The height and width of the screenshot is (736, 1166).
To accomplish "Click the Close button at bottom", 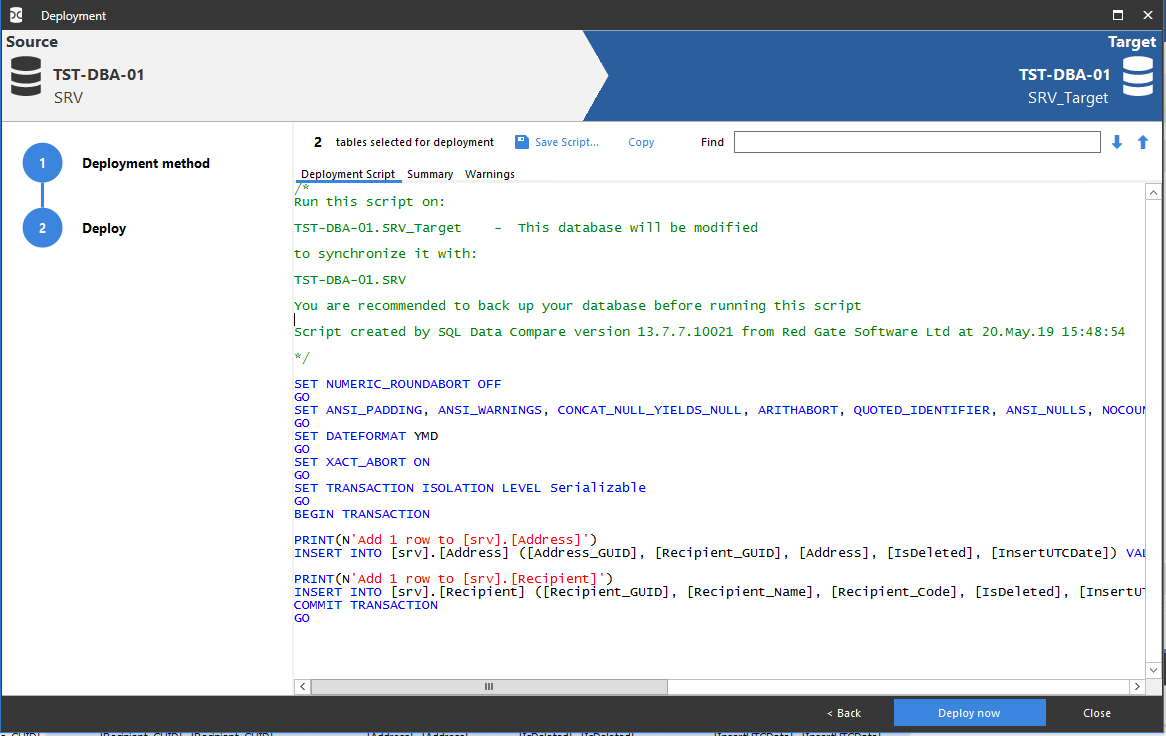I will [x=1097, y=713].
